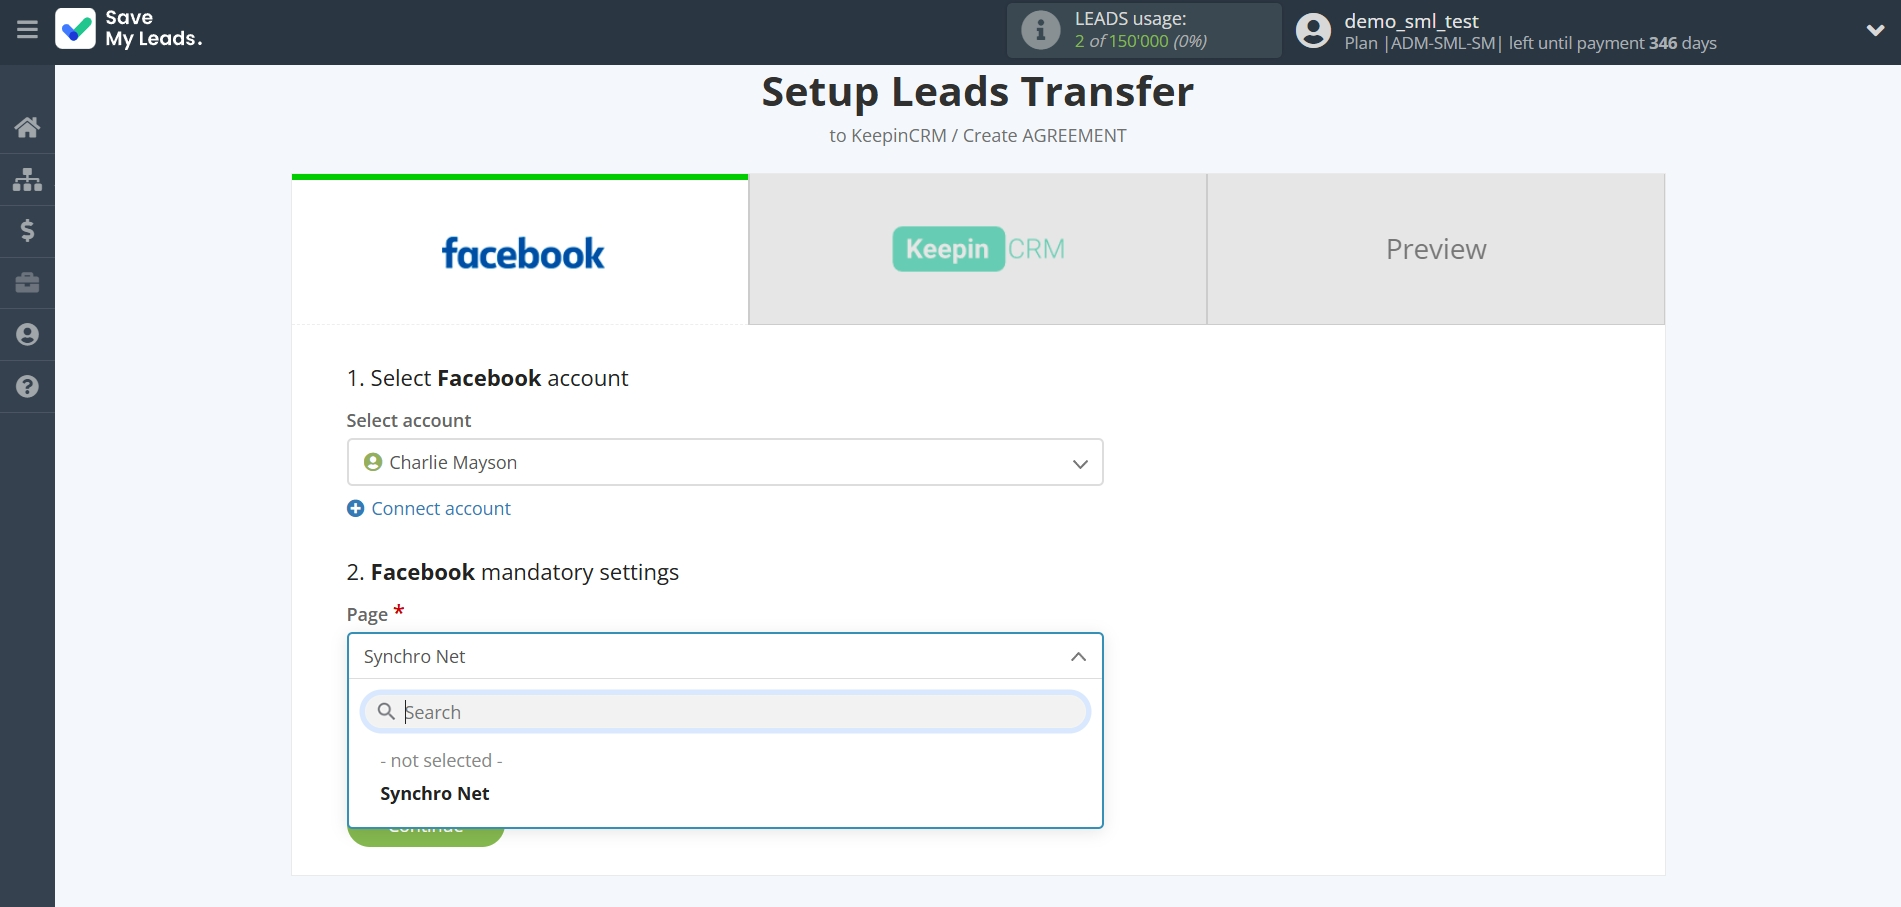The width and height of the screenshot is (1901, 907).
Task: Expand the account menu chevron in header
Action: [x=1875, y=31]
